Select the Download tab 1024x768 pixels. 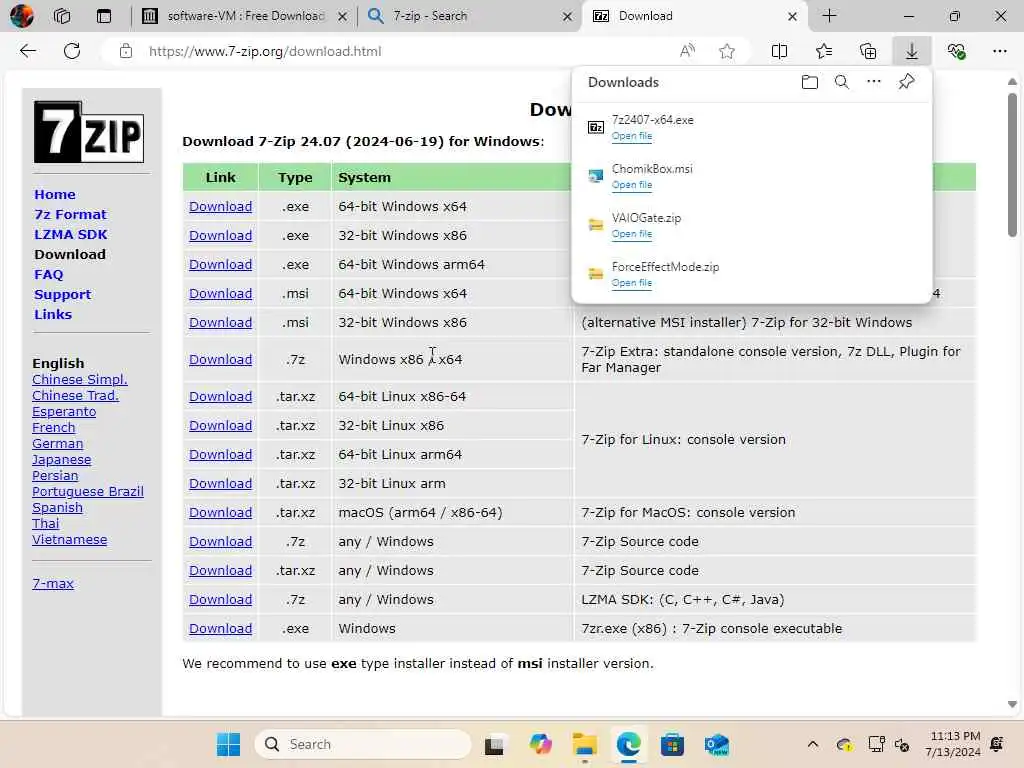pos(695,16)
